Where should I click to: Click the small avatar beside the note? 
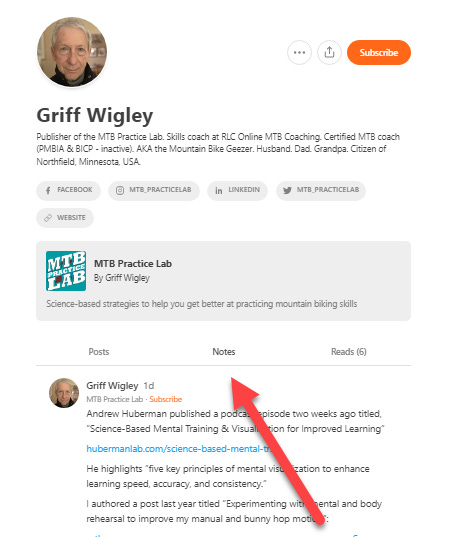(64, 393)
